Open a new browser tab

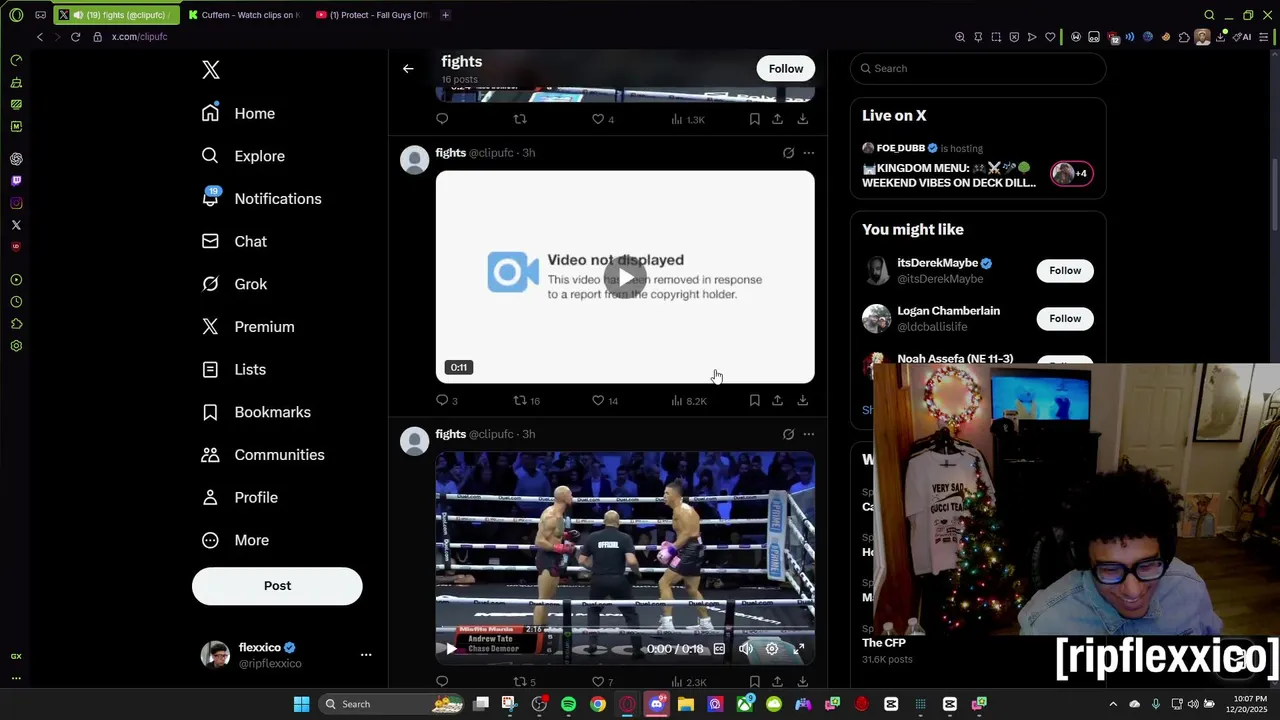pos(445,15)
